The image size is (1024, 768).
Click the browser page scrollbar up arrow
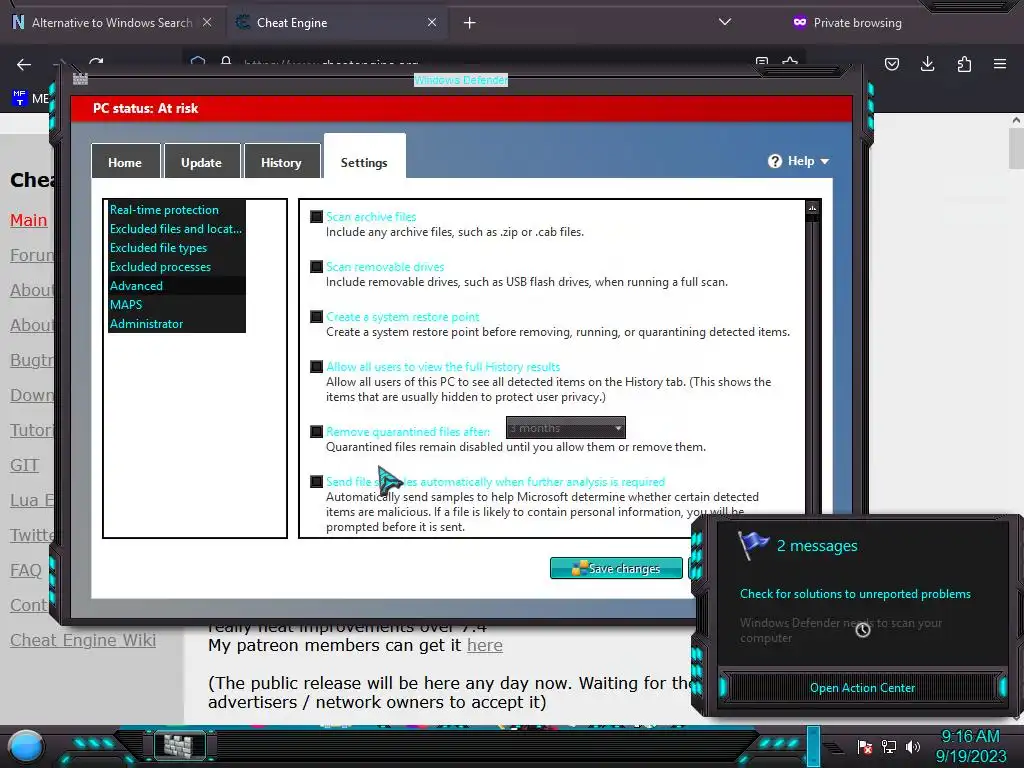[x=1016, y=120]
